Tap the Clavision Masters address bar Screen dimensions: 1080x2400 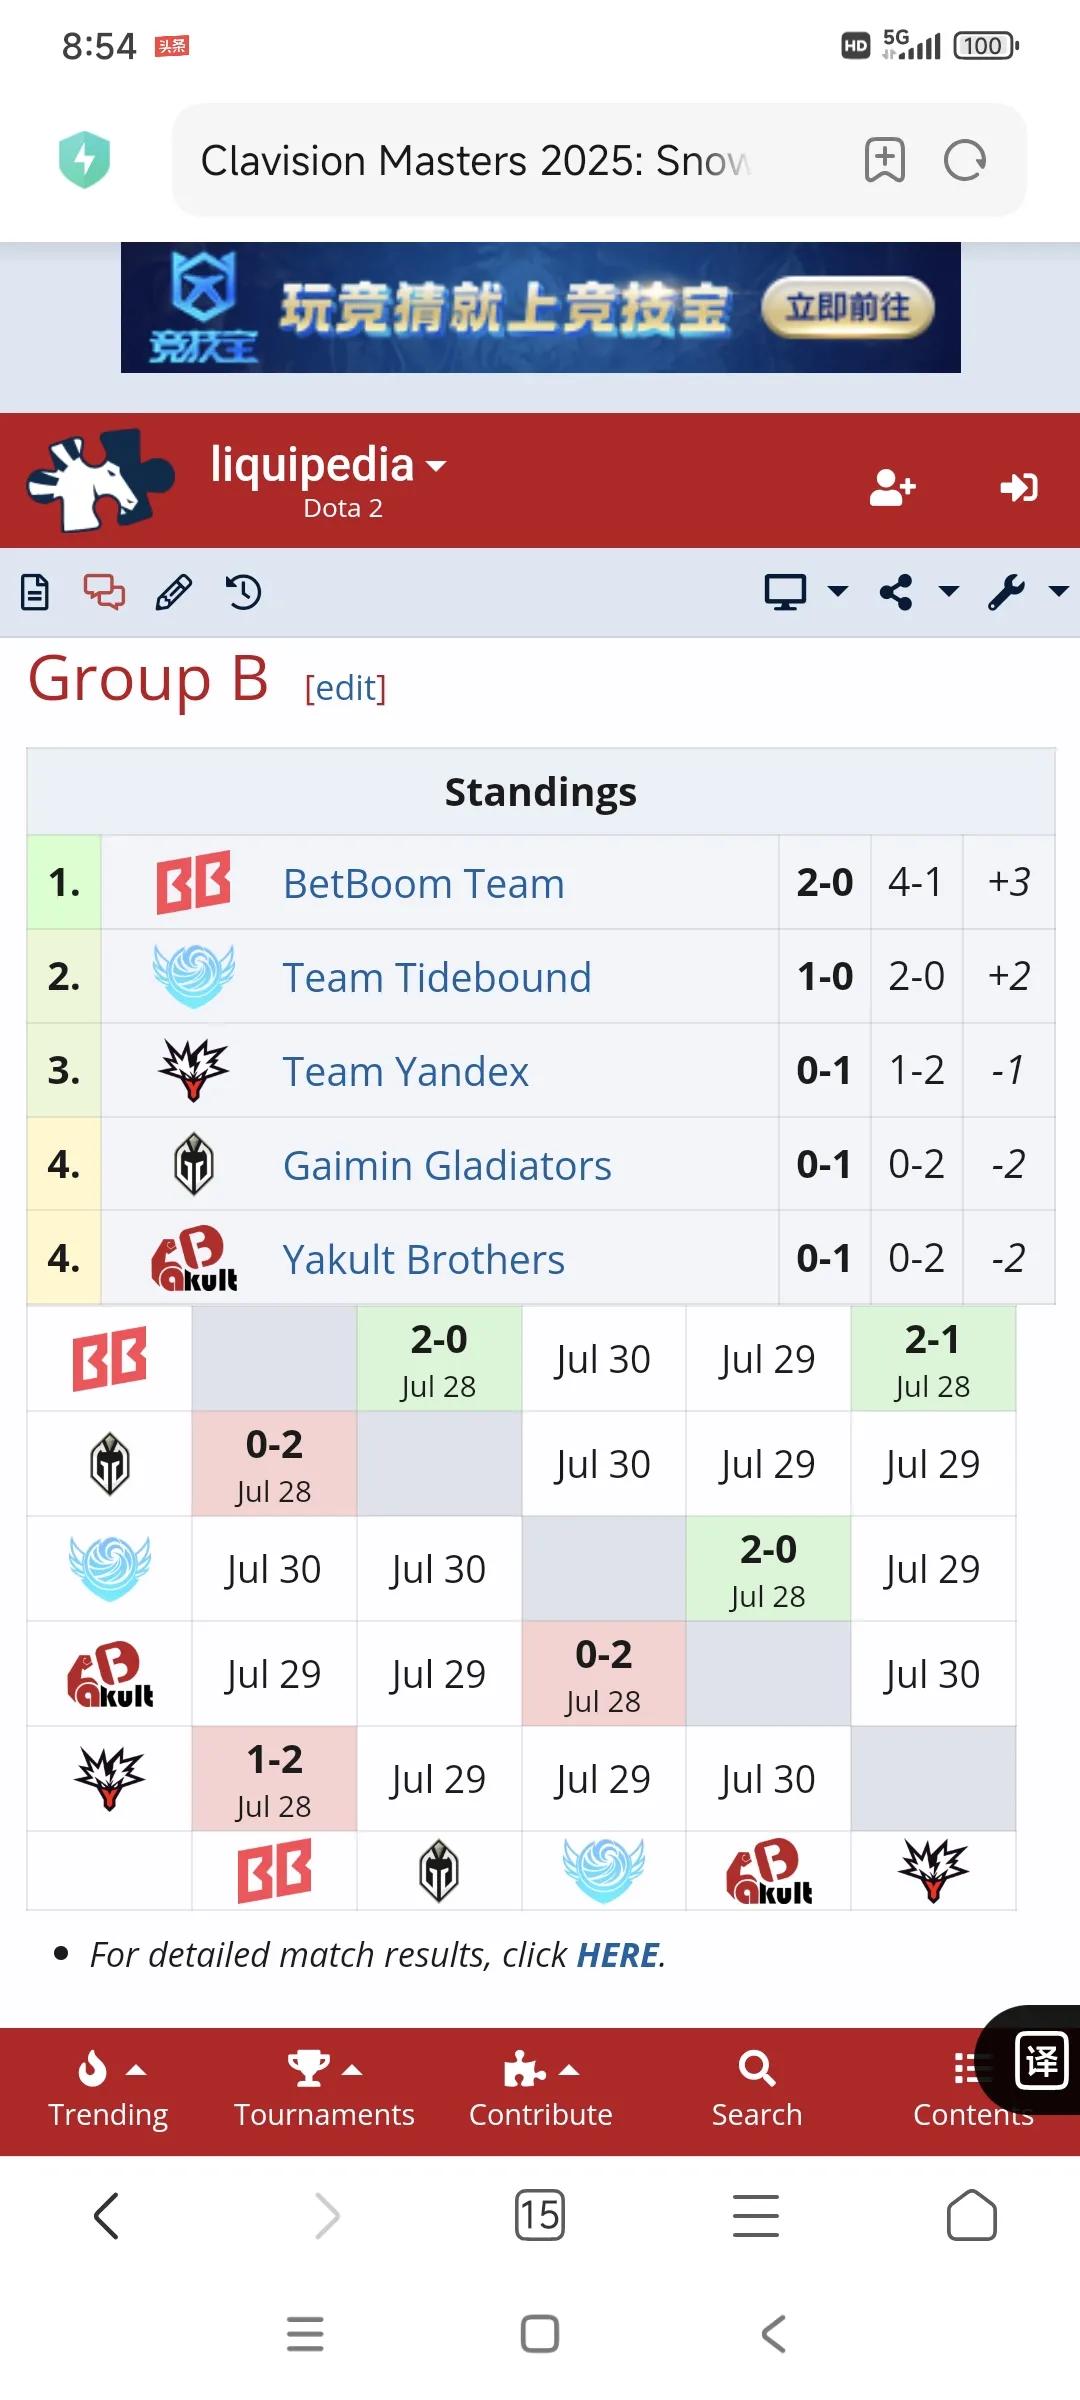click(x=510, y=160)
